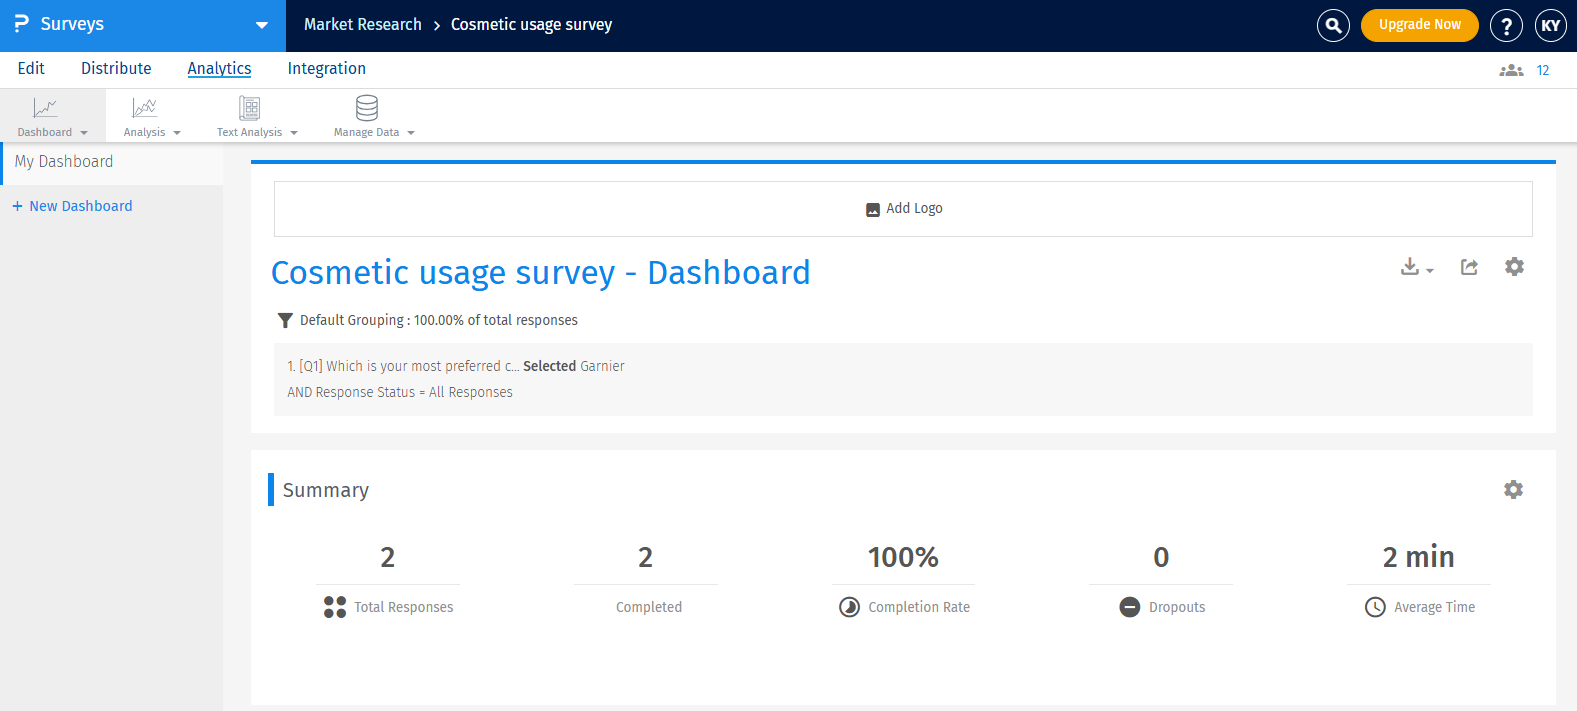Create a New Dashboard link
The width and height of the screenshot is (1577, 711).
pyautogui.click(x=81, y=206)
